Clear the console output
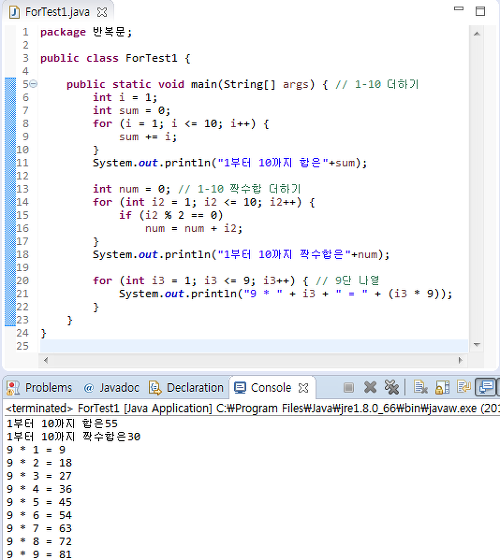This screenshot has width=500, height=560. coord(421,388)
